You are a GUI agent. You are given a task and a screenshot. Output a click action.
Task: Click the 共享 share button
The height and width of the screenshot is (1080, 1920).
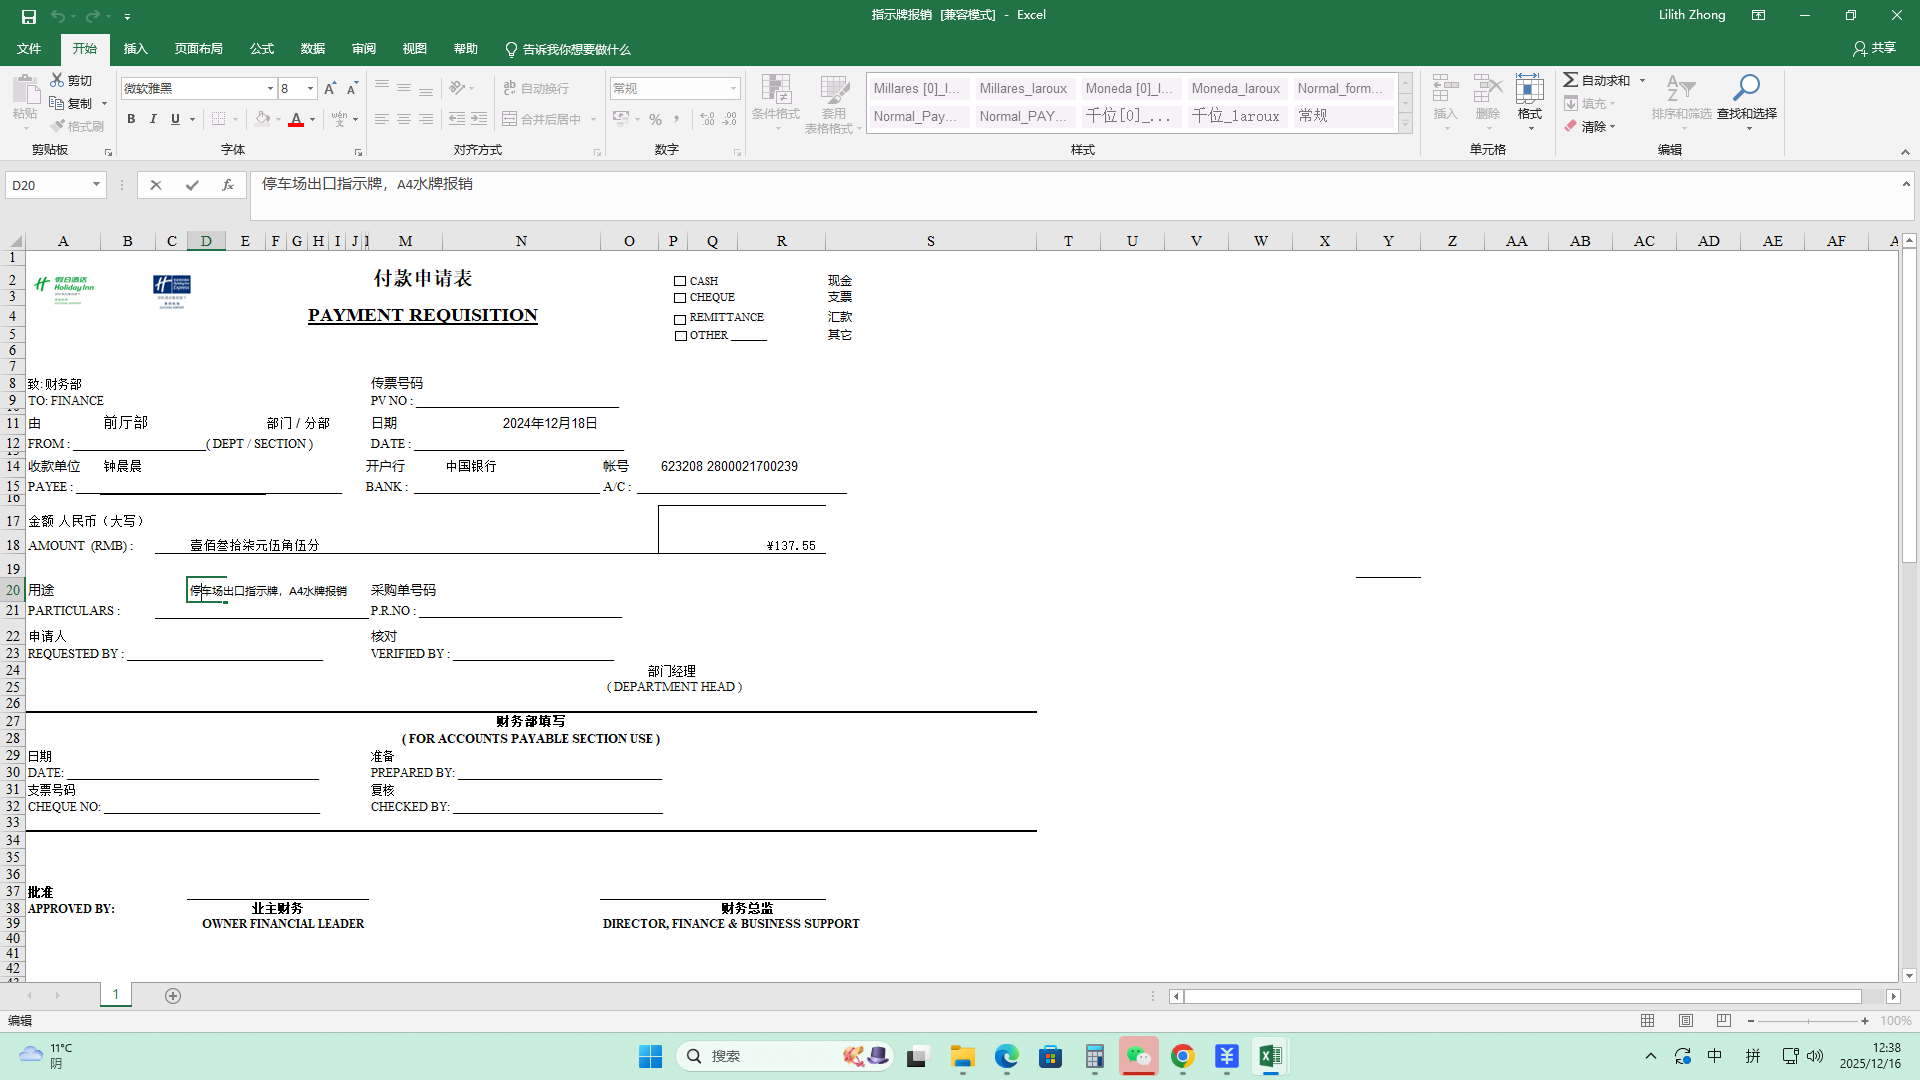[x=1874, y=48]
